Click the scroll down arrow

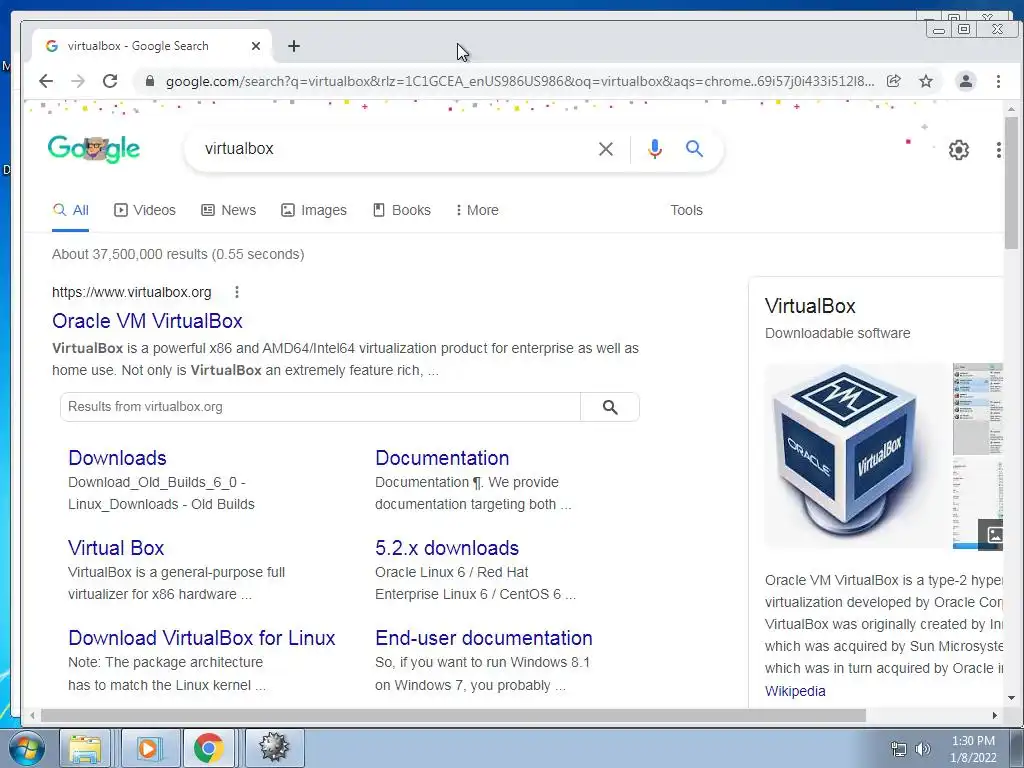click(x=1012, y=698)
